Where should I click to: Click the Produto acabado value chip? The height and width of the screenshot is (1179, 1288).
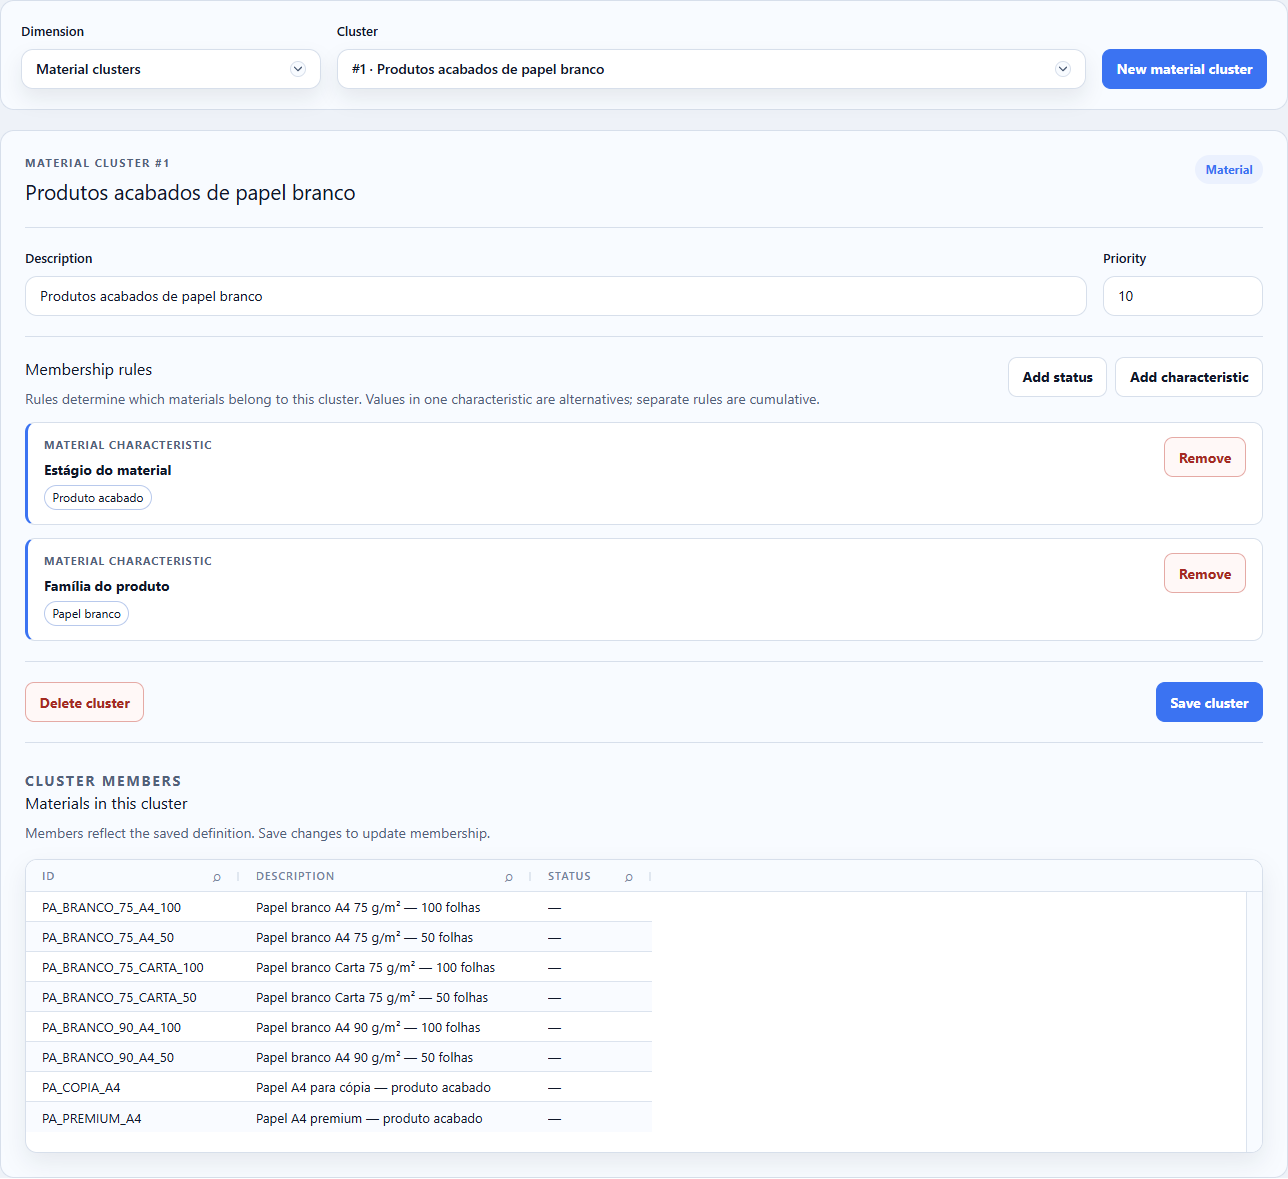coord(98,498)
